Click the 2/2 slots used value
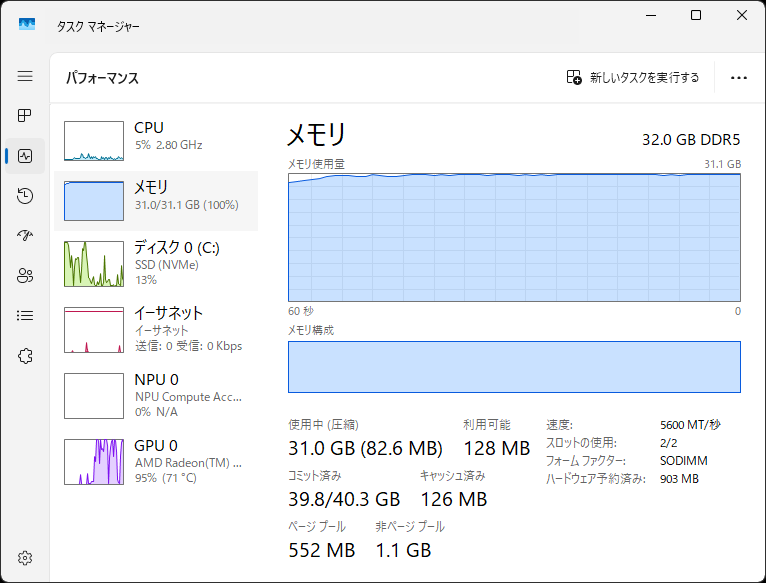 point(668,443)
